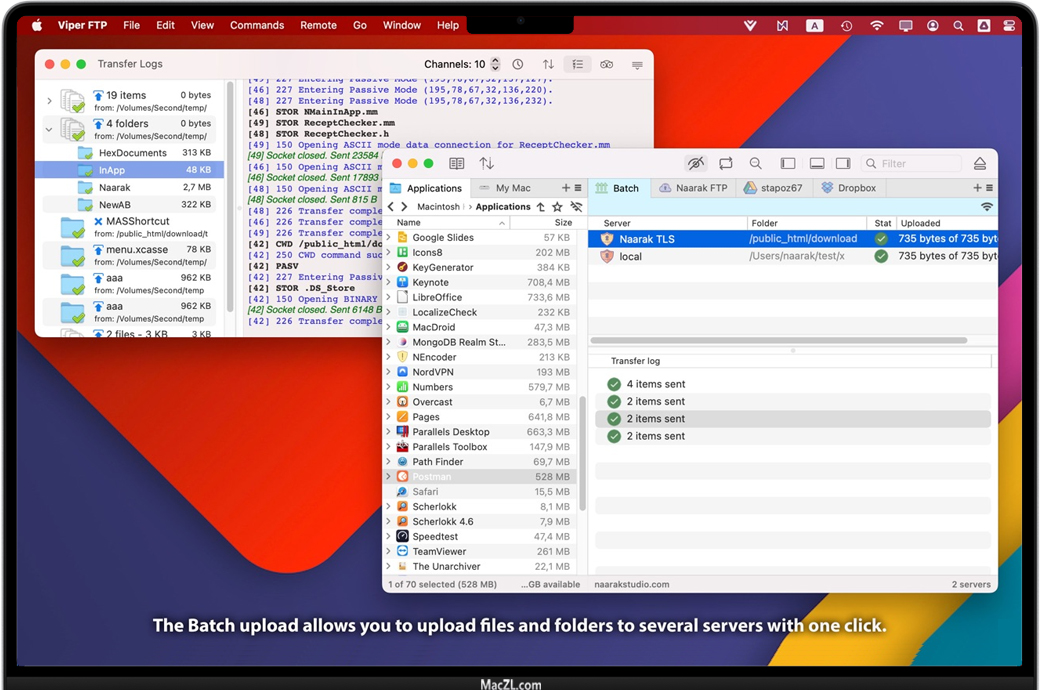Expand the 19 items transfer group
Viewport: 1040px width, 690px height.
[x=49, y=101]
